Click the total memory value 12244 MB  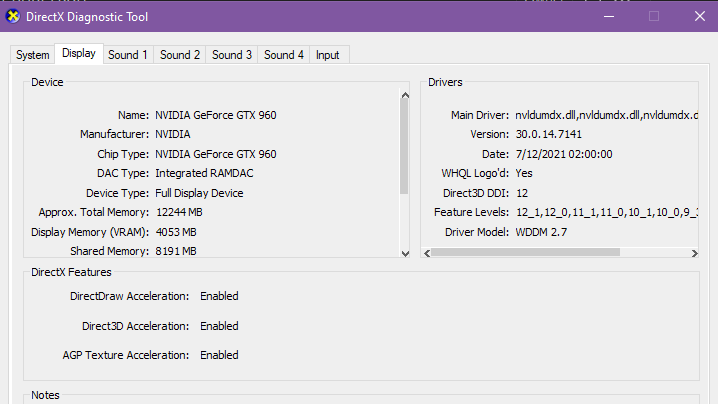pyautogui.click(x=179, y=212)
